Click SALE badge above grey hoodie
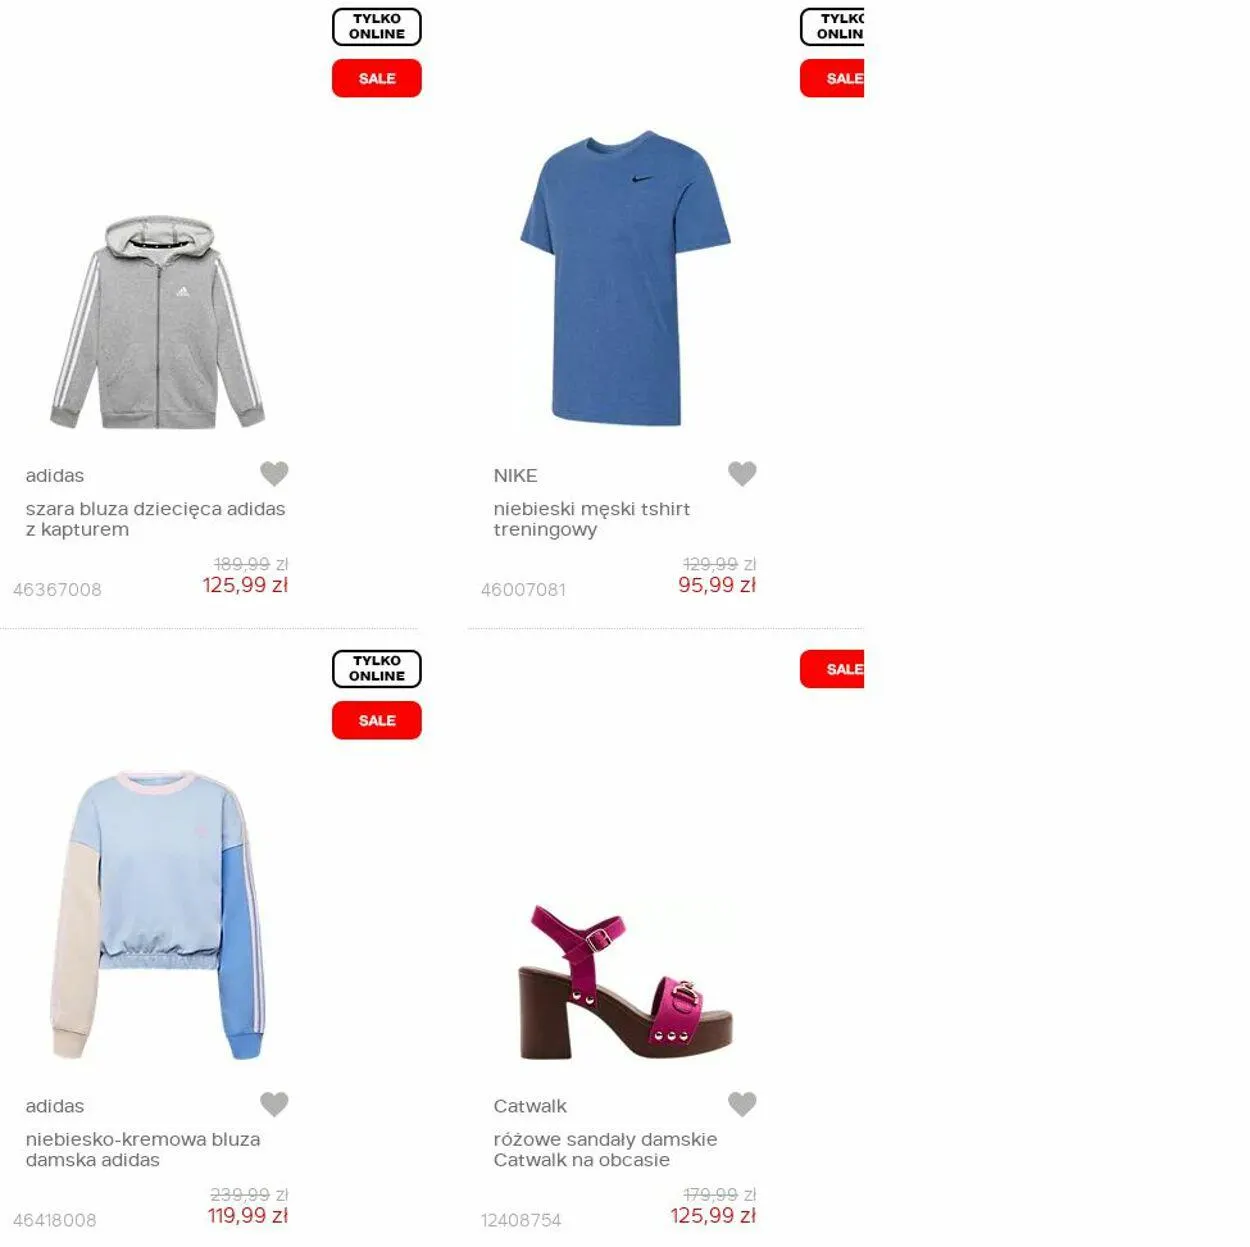Screen dimensions: 1250x1247 [x=377, y=78]
